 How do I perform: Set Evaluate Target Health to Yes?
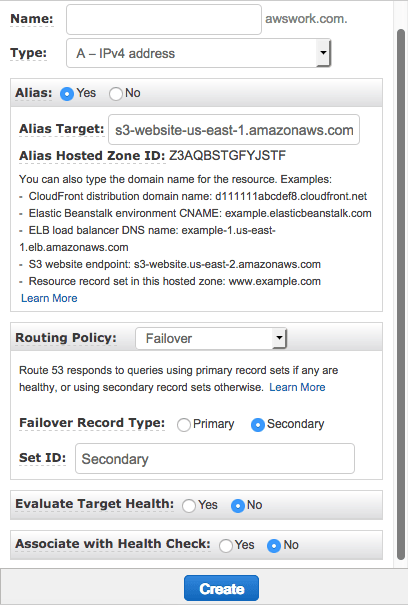point(189,506)
